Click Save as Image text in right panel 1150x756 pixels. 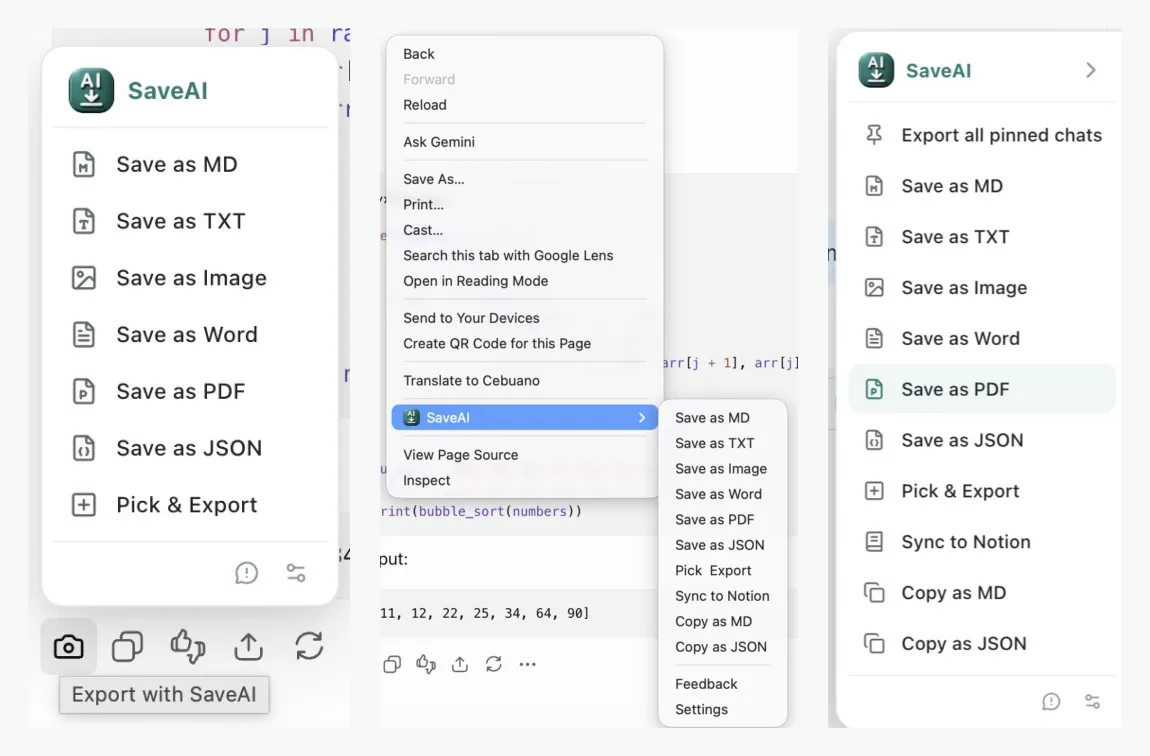pyautogui.click(x=964, y=288)
